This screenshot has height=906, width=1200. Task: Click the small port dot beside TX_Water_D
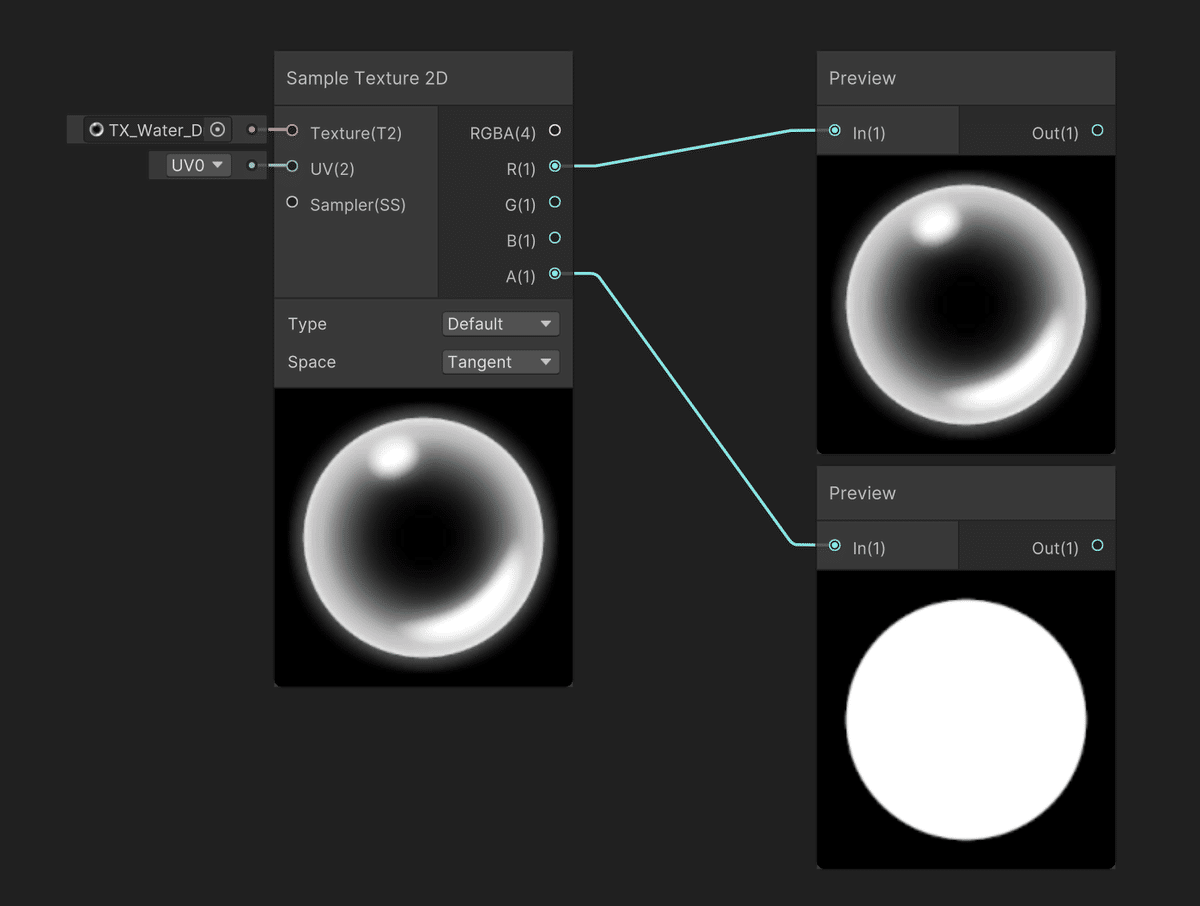click(x=251, y=130)
